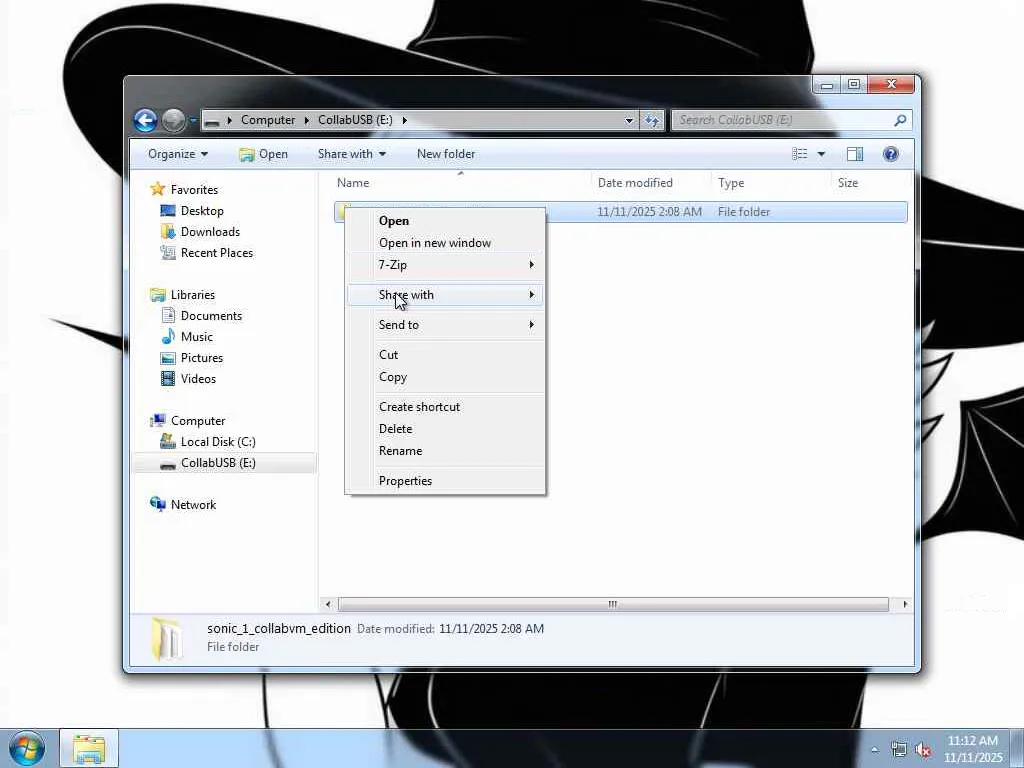Click the 11/11/2025 2:08 AM date cell
The image size is (1024, 768).
pyautogui.click(x=649, y=212)
